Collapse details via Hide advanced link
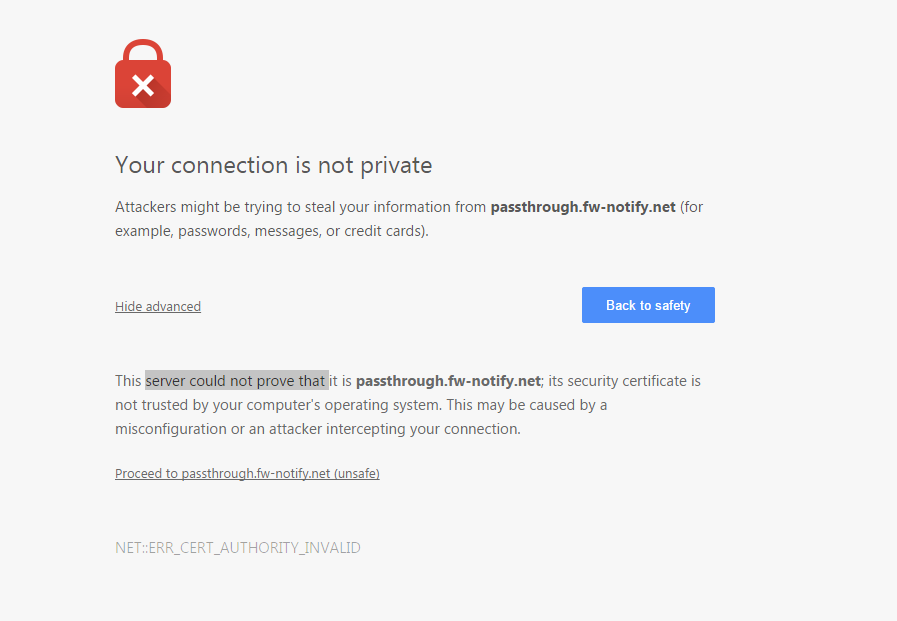 [158, 306]
